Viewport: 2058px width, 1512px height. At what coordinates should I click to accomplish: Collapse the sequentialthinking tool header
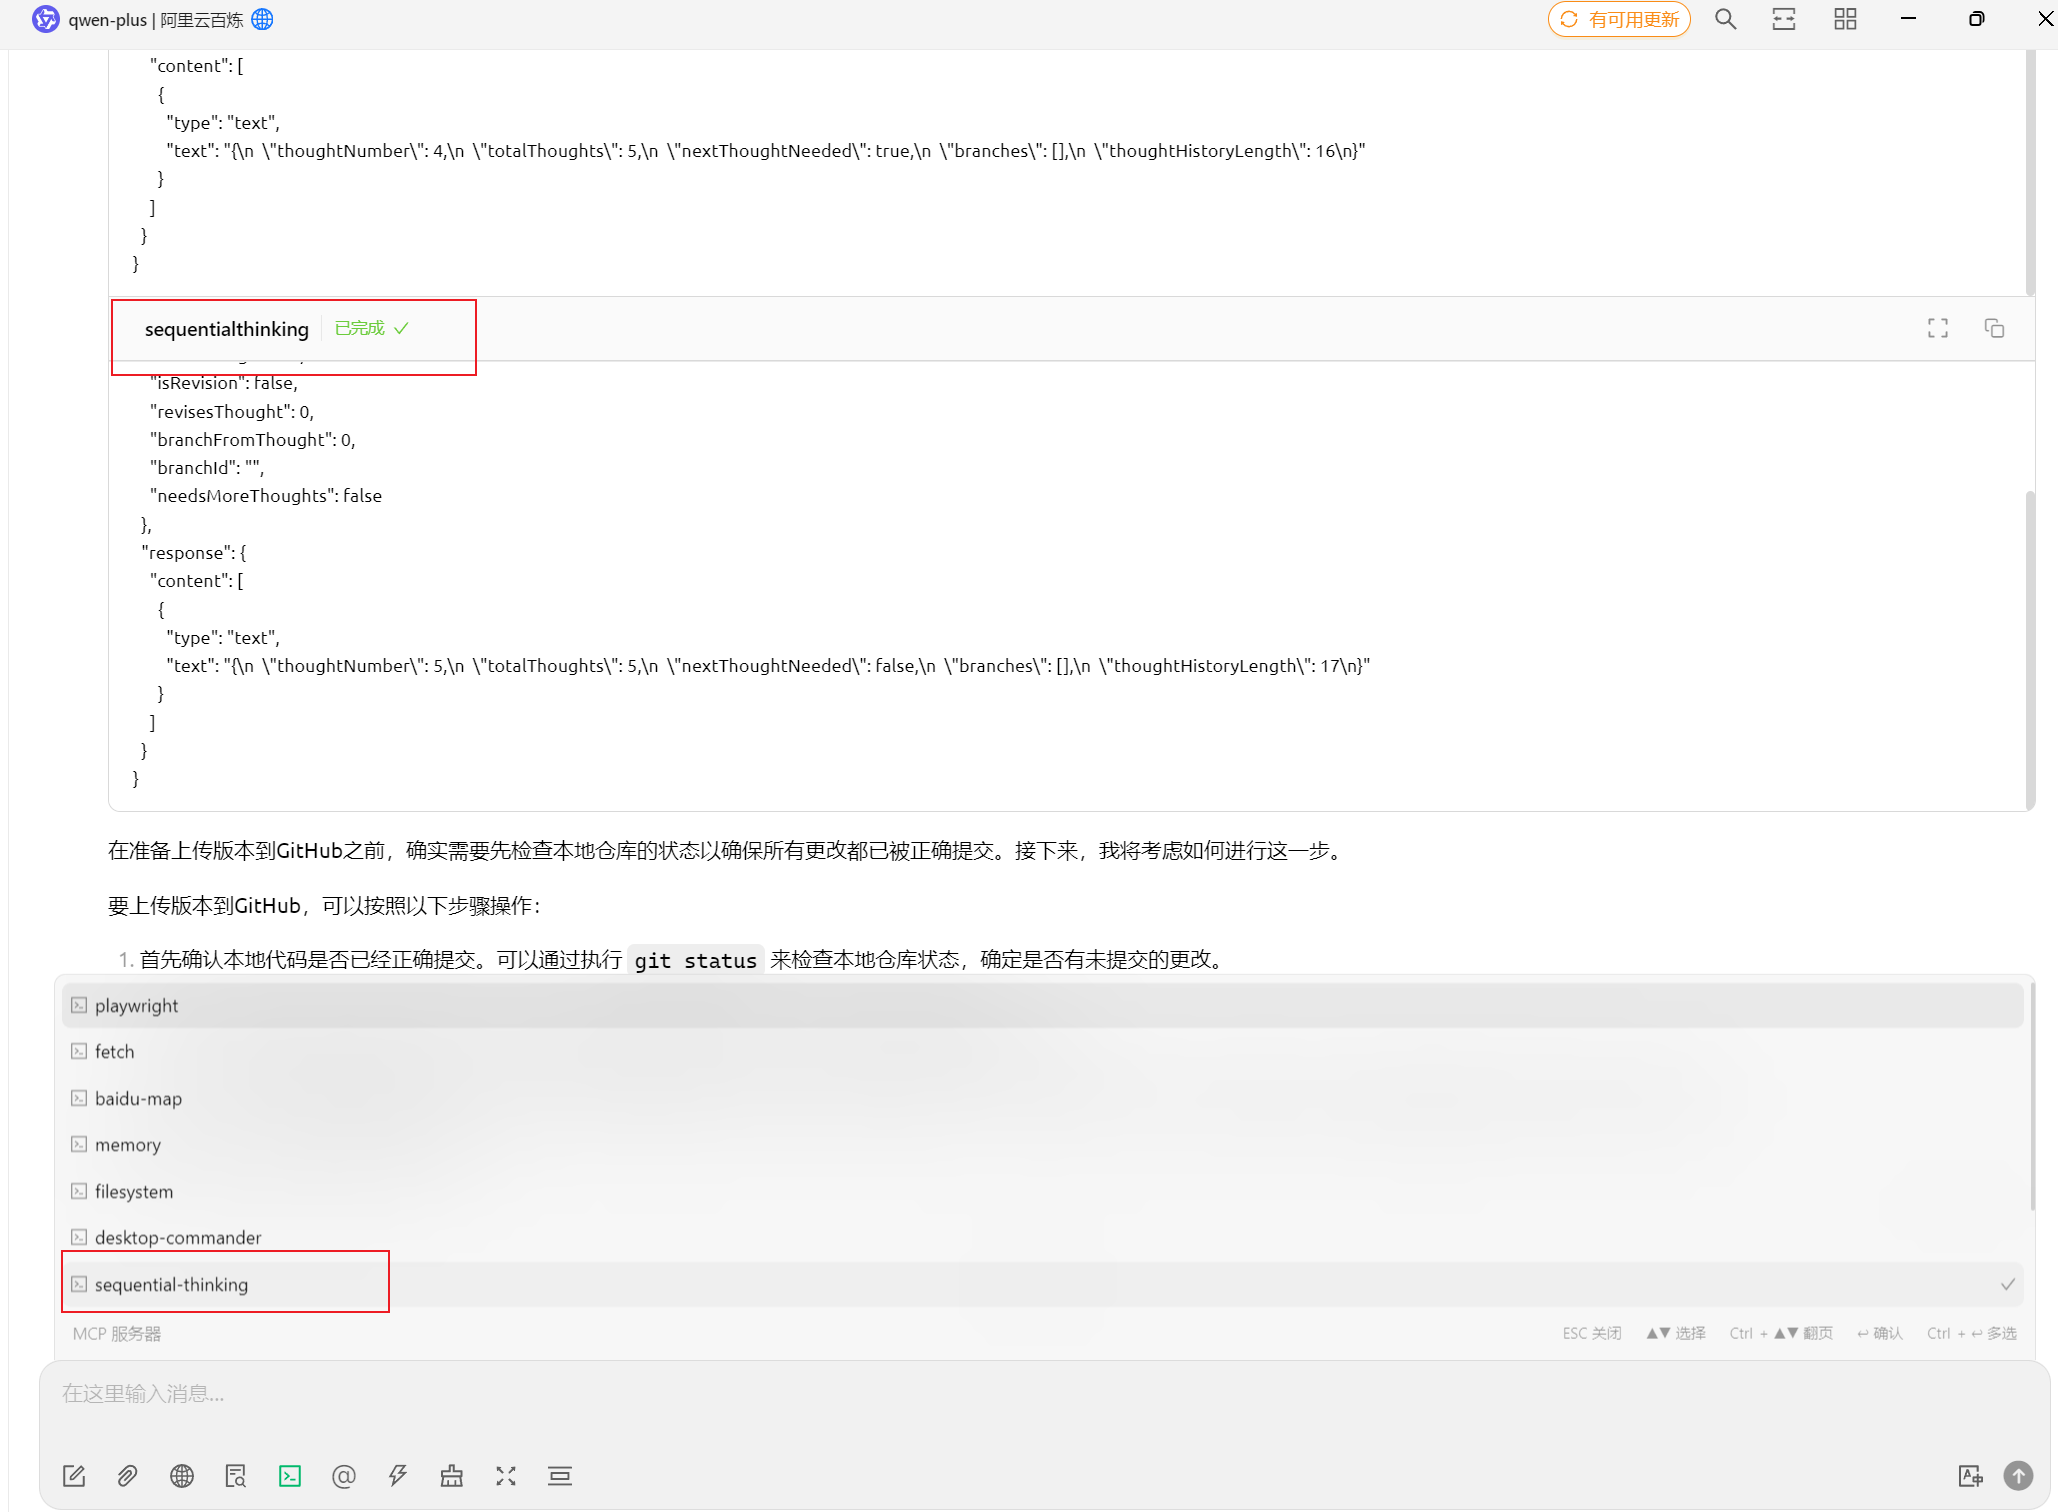tap(227, 329)
